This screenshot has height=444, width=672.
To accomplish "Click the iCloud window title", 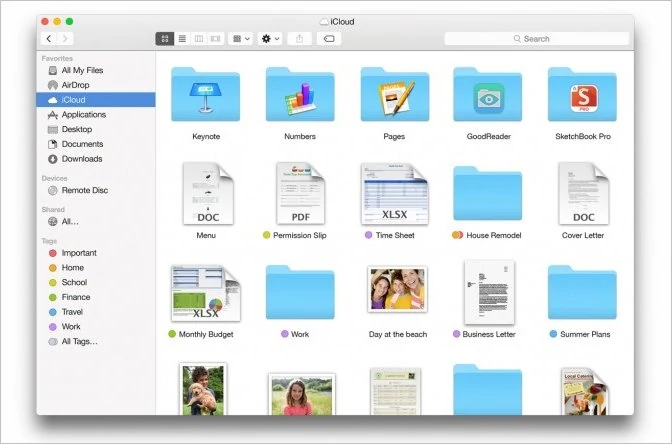I will coord(342,22).
